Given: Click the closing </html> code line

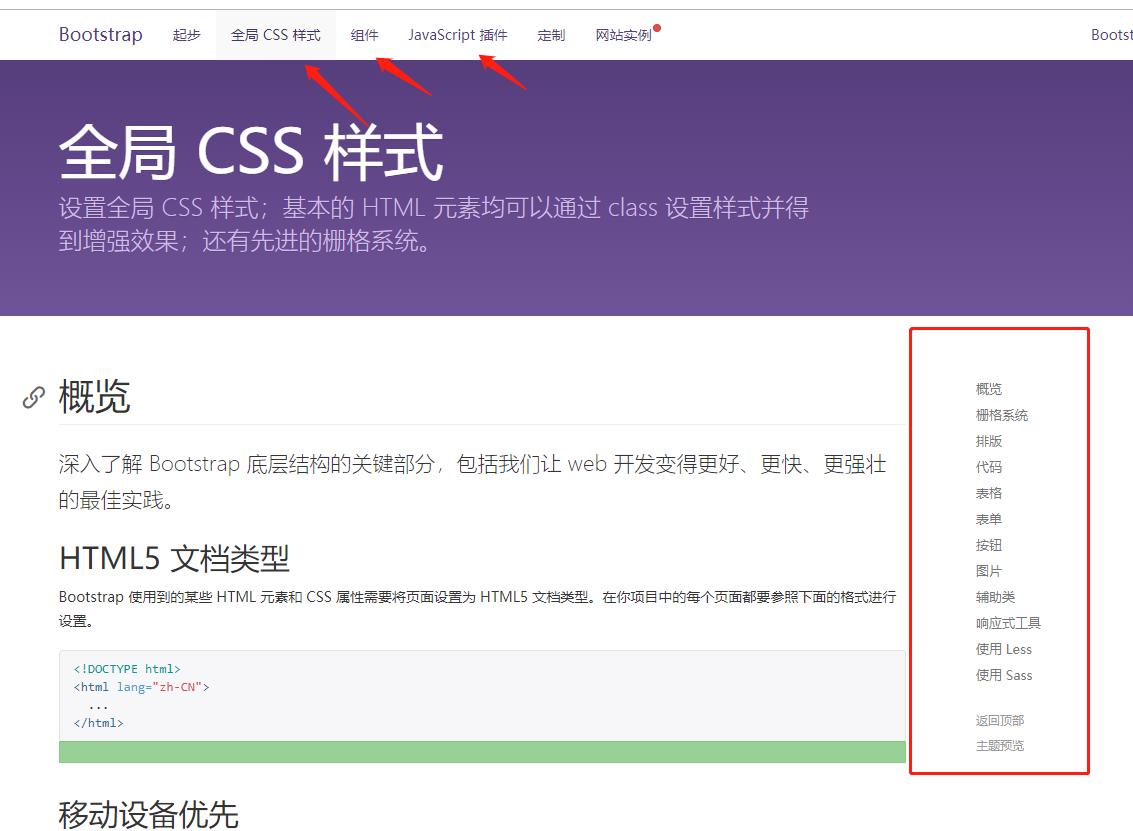Looking at the screenshot, I should click(x=98, y=723).
